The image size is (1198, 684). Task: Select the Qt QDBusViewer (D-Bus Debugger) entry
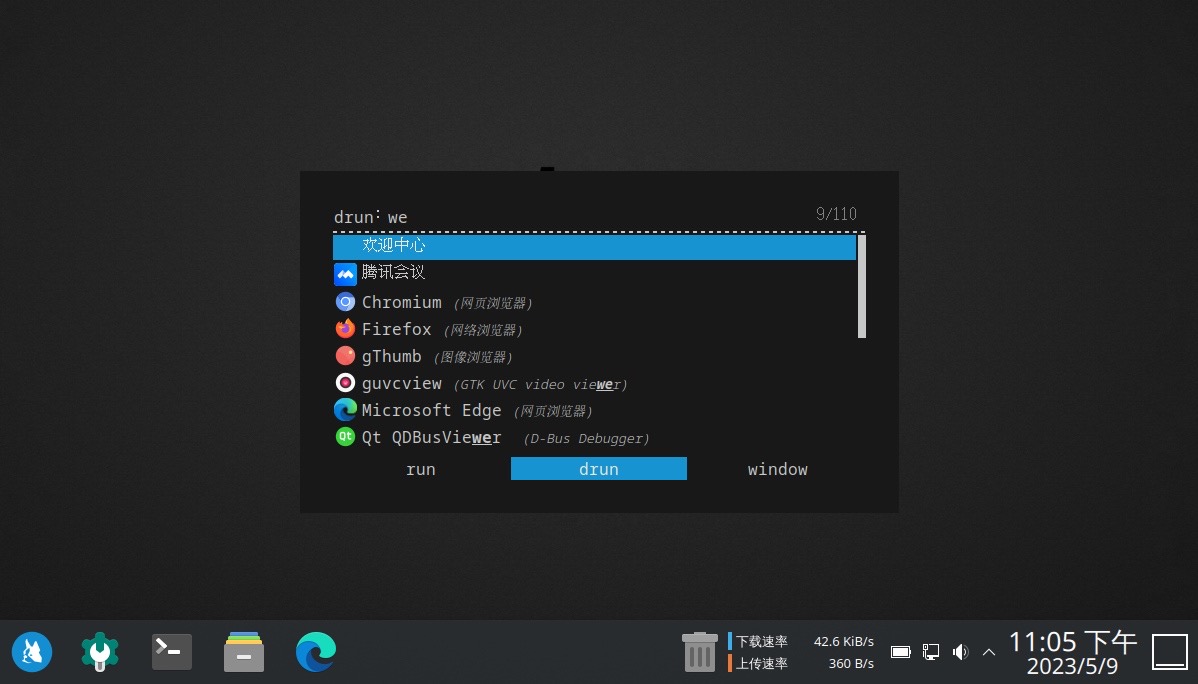506,438
